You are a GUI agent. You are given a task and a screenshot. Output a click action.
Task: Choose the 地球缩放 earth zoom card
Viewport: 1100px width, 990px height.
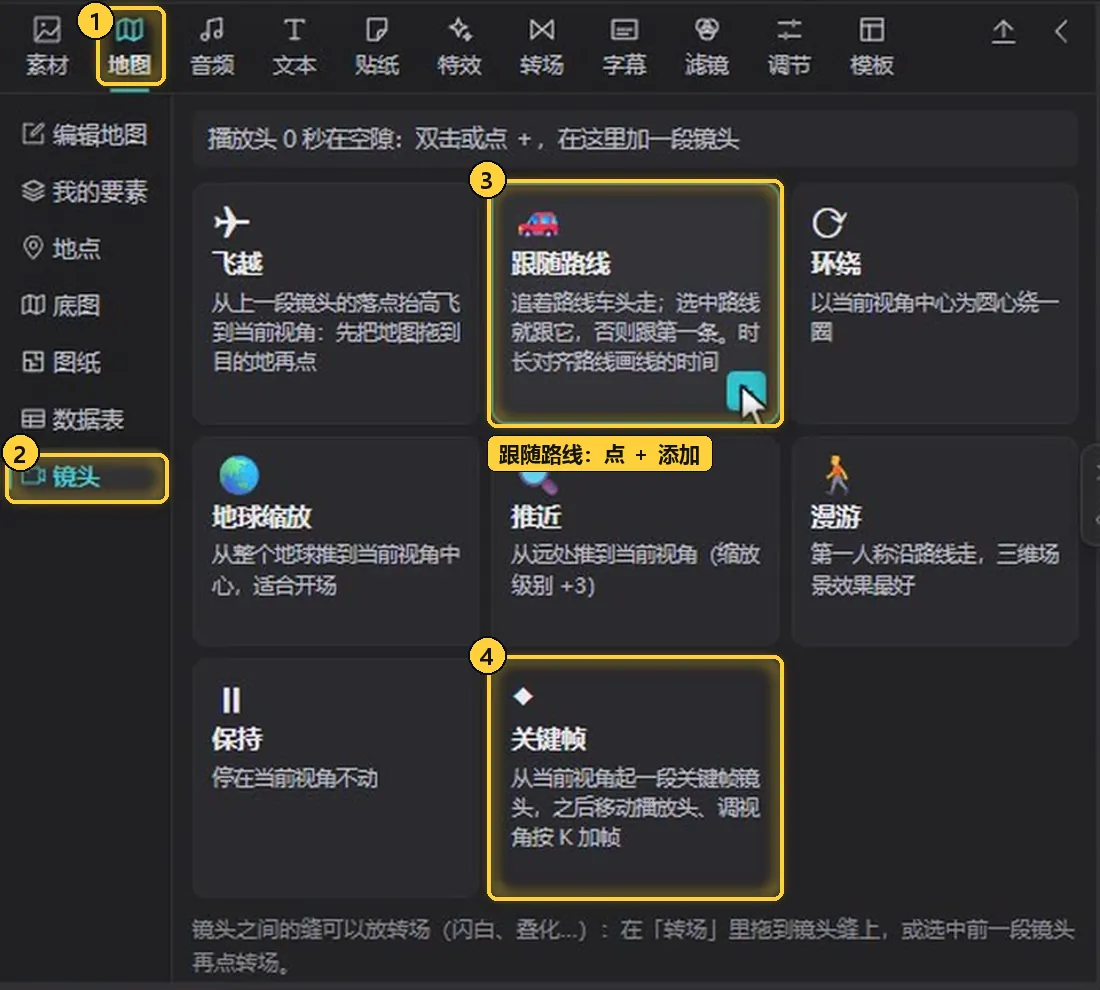click(x=336, y=542)
